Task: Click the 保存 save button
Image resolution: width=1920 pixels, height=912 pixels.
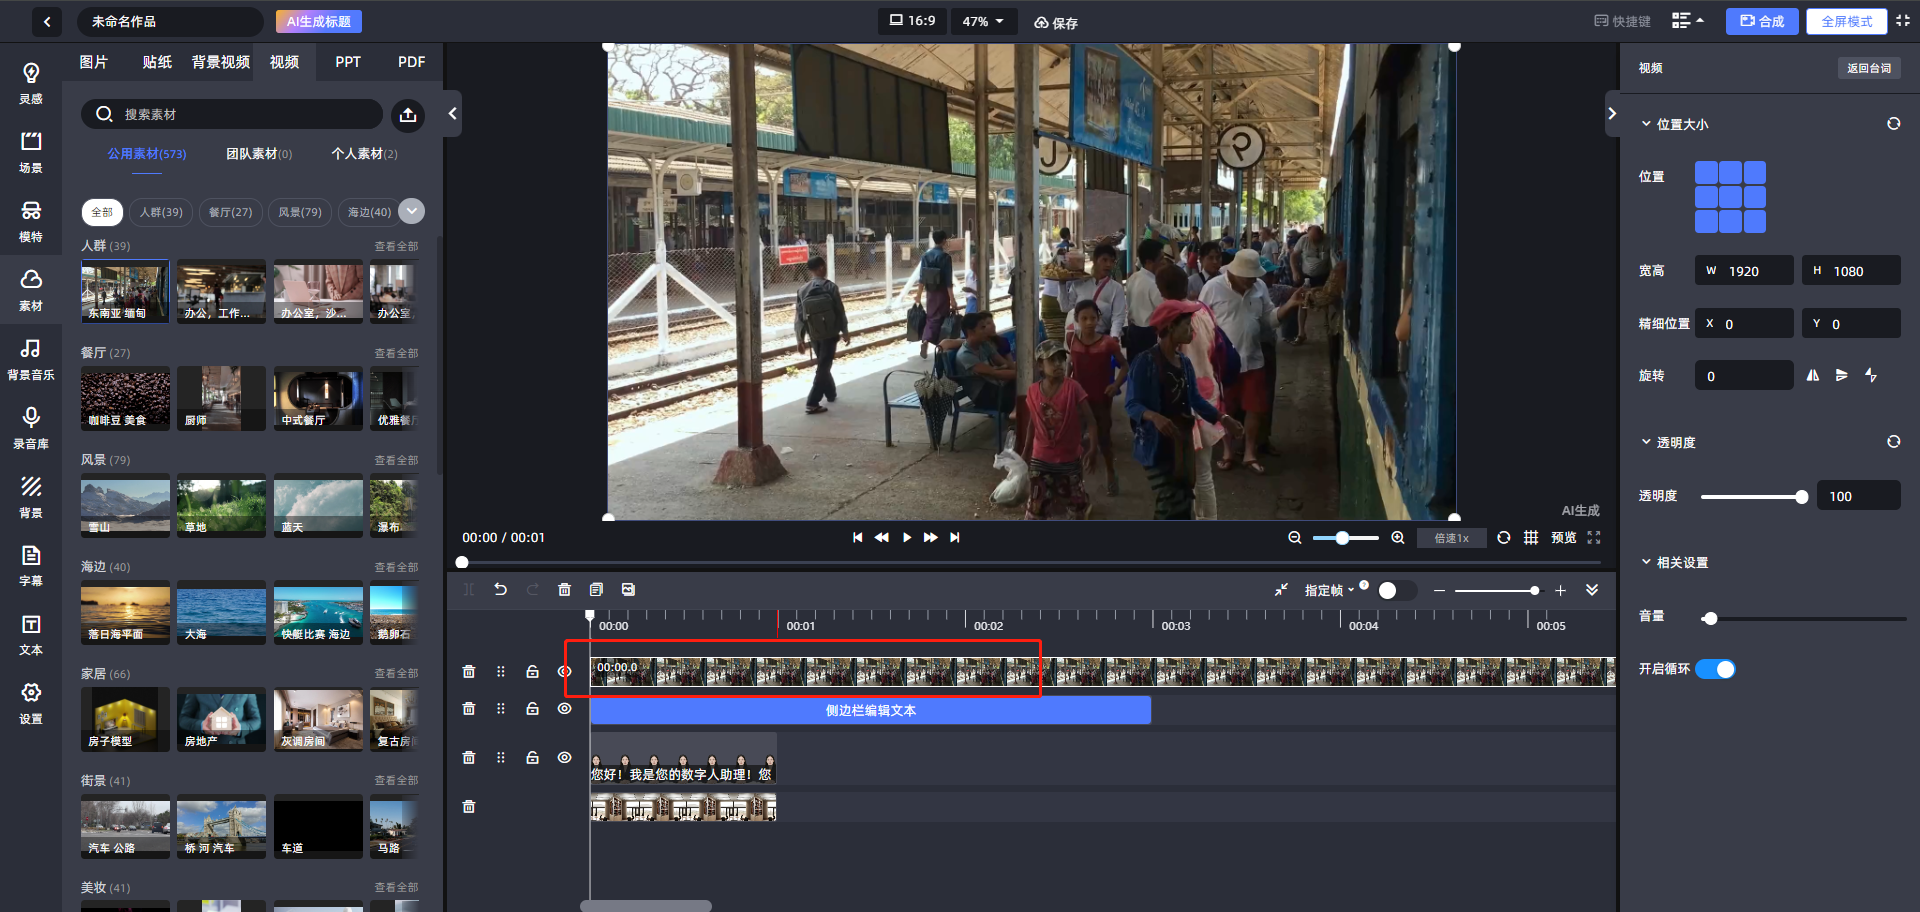Action: tap(1056, 22)
